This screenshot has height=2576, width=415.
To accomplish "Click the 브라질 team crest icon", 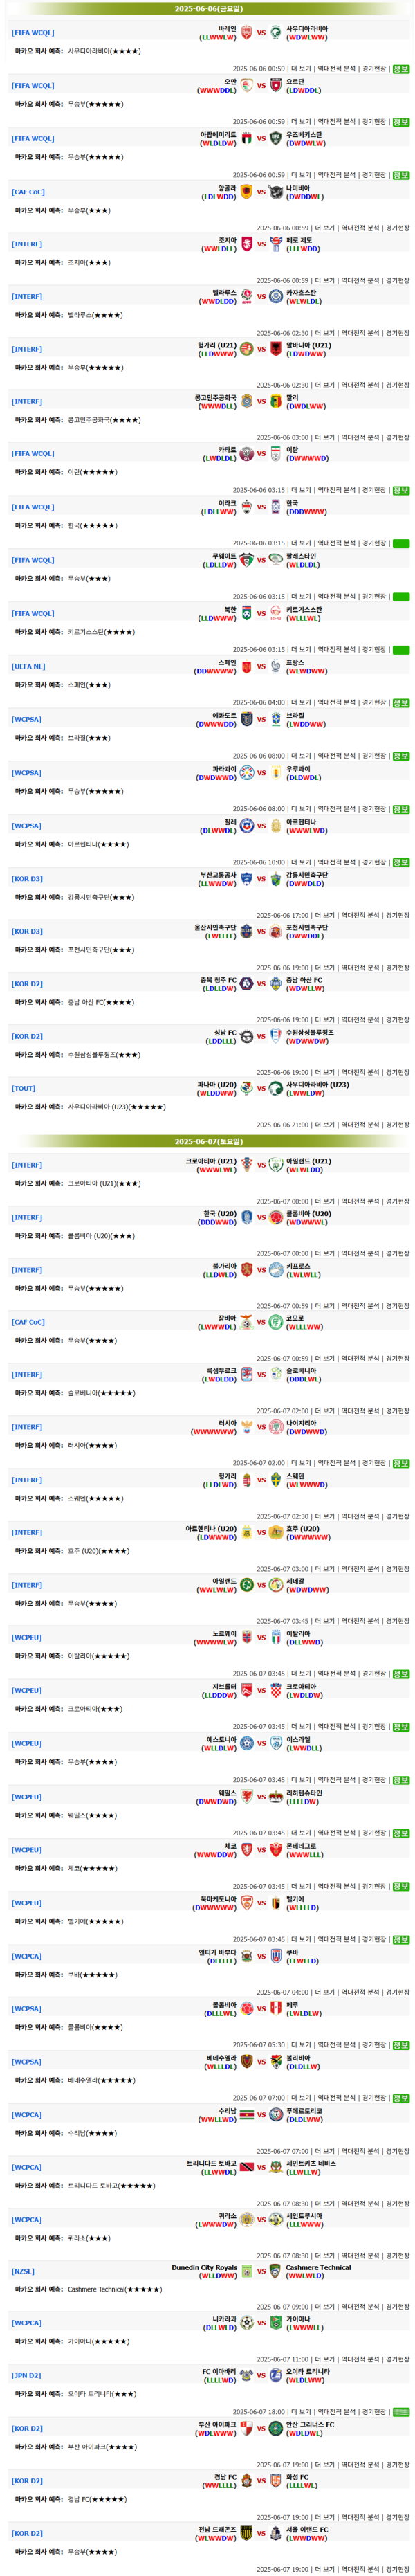I will click(276, 720).
